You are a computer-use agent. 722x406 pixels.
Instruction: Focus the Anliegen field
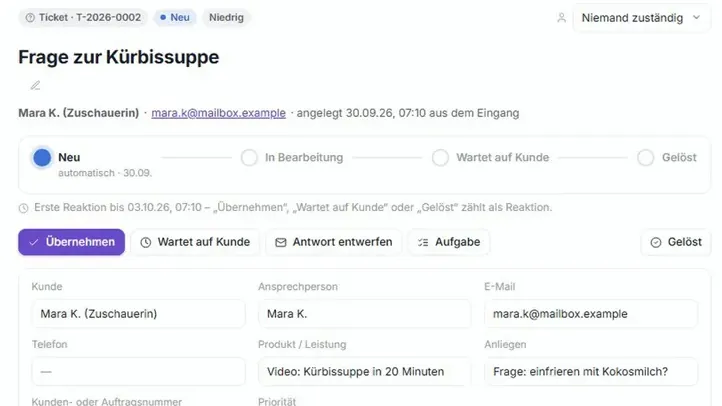pos(591,371)
